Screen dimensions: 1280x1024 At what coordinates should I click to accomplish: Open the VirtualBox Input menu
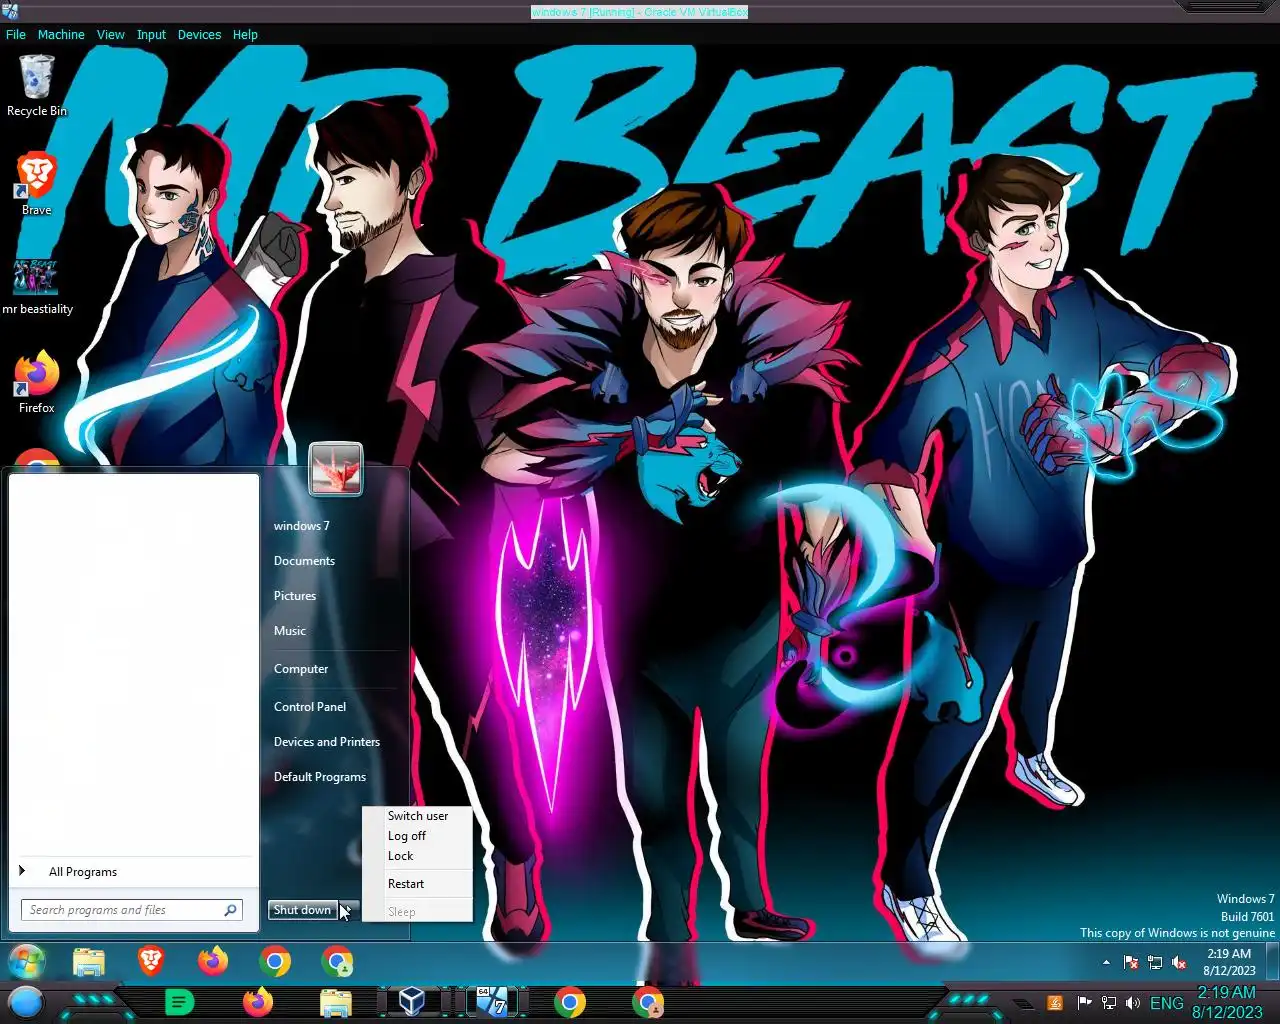[x=151, y=34]
